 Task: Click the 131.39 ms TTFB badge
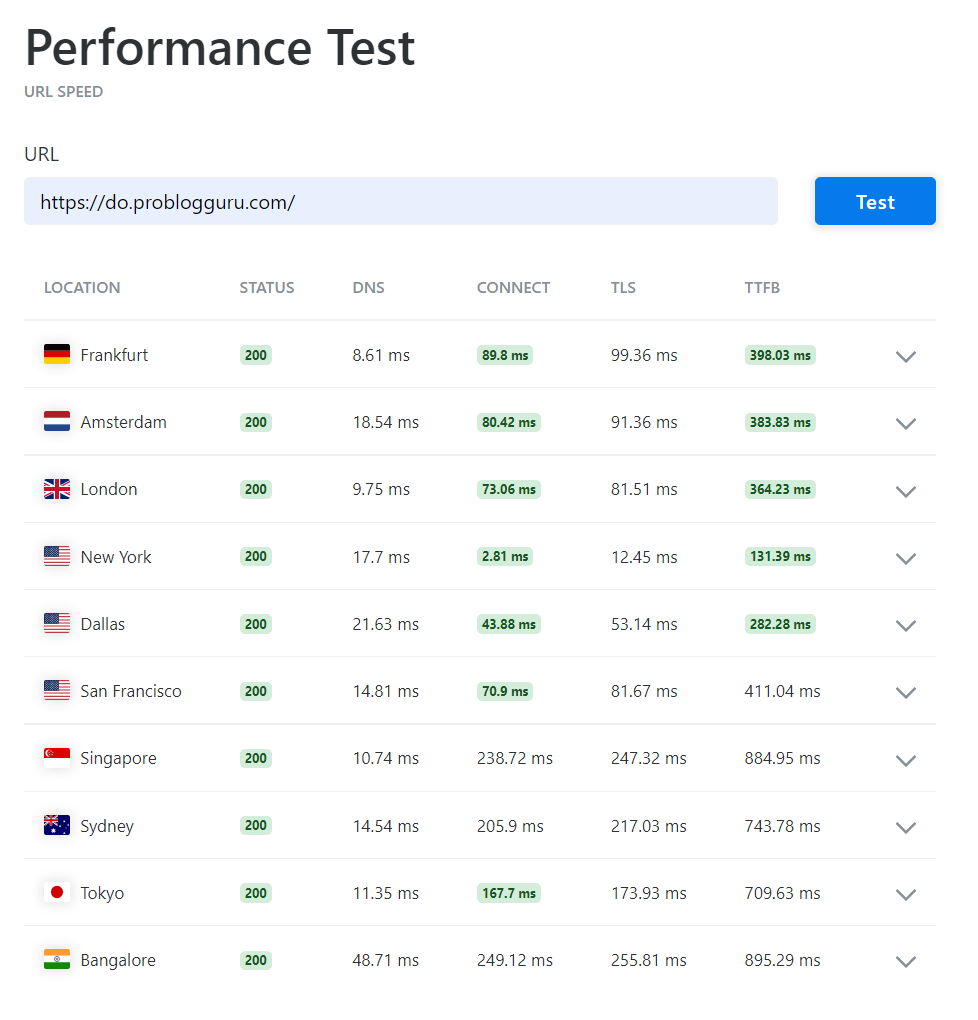coord(780,556)
